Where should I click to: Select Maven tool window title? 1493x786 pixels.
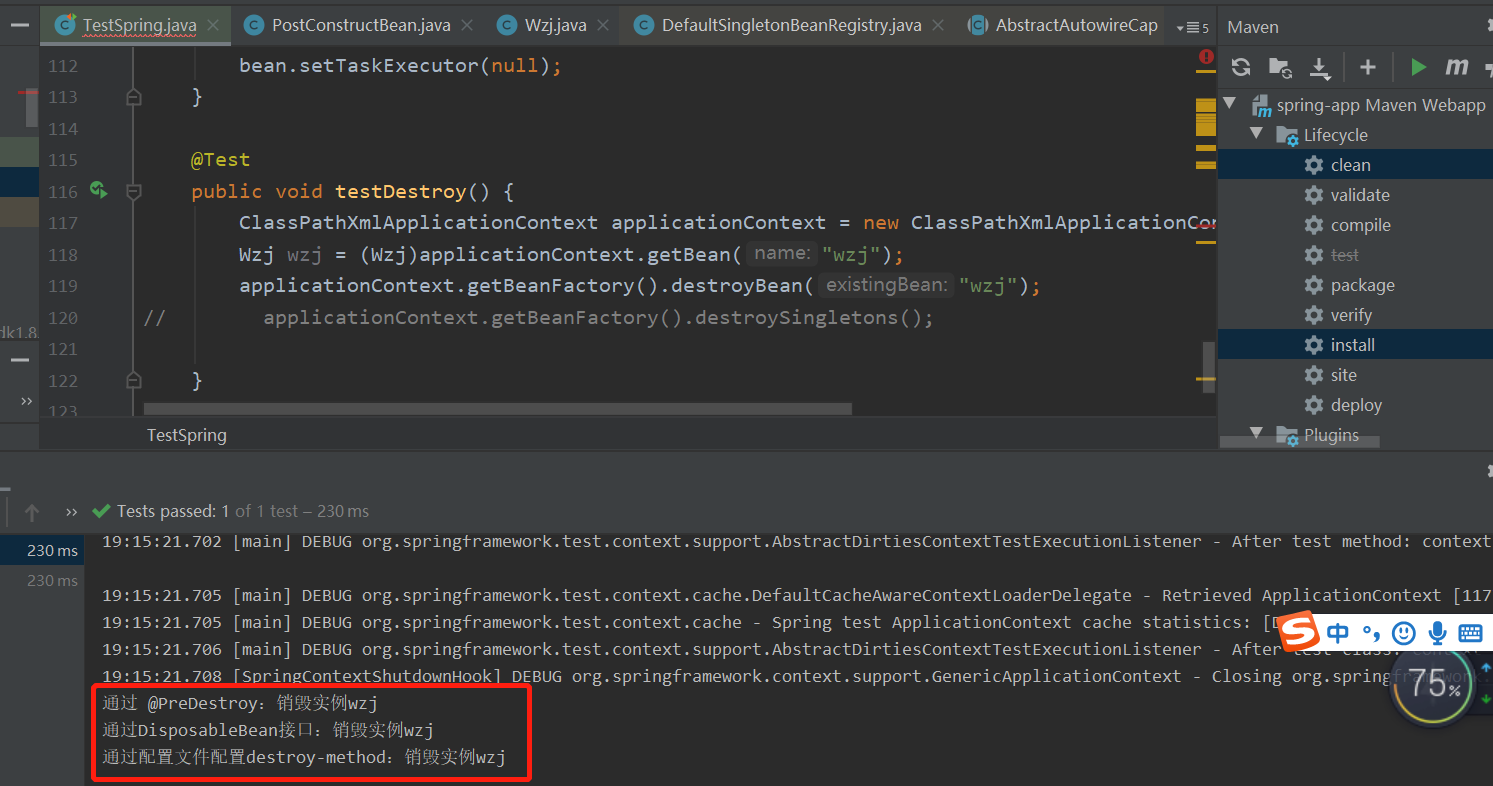click(x=1253, y=27)
